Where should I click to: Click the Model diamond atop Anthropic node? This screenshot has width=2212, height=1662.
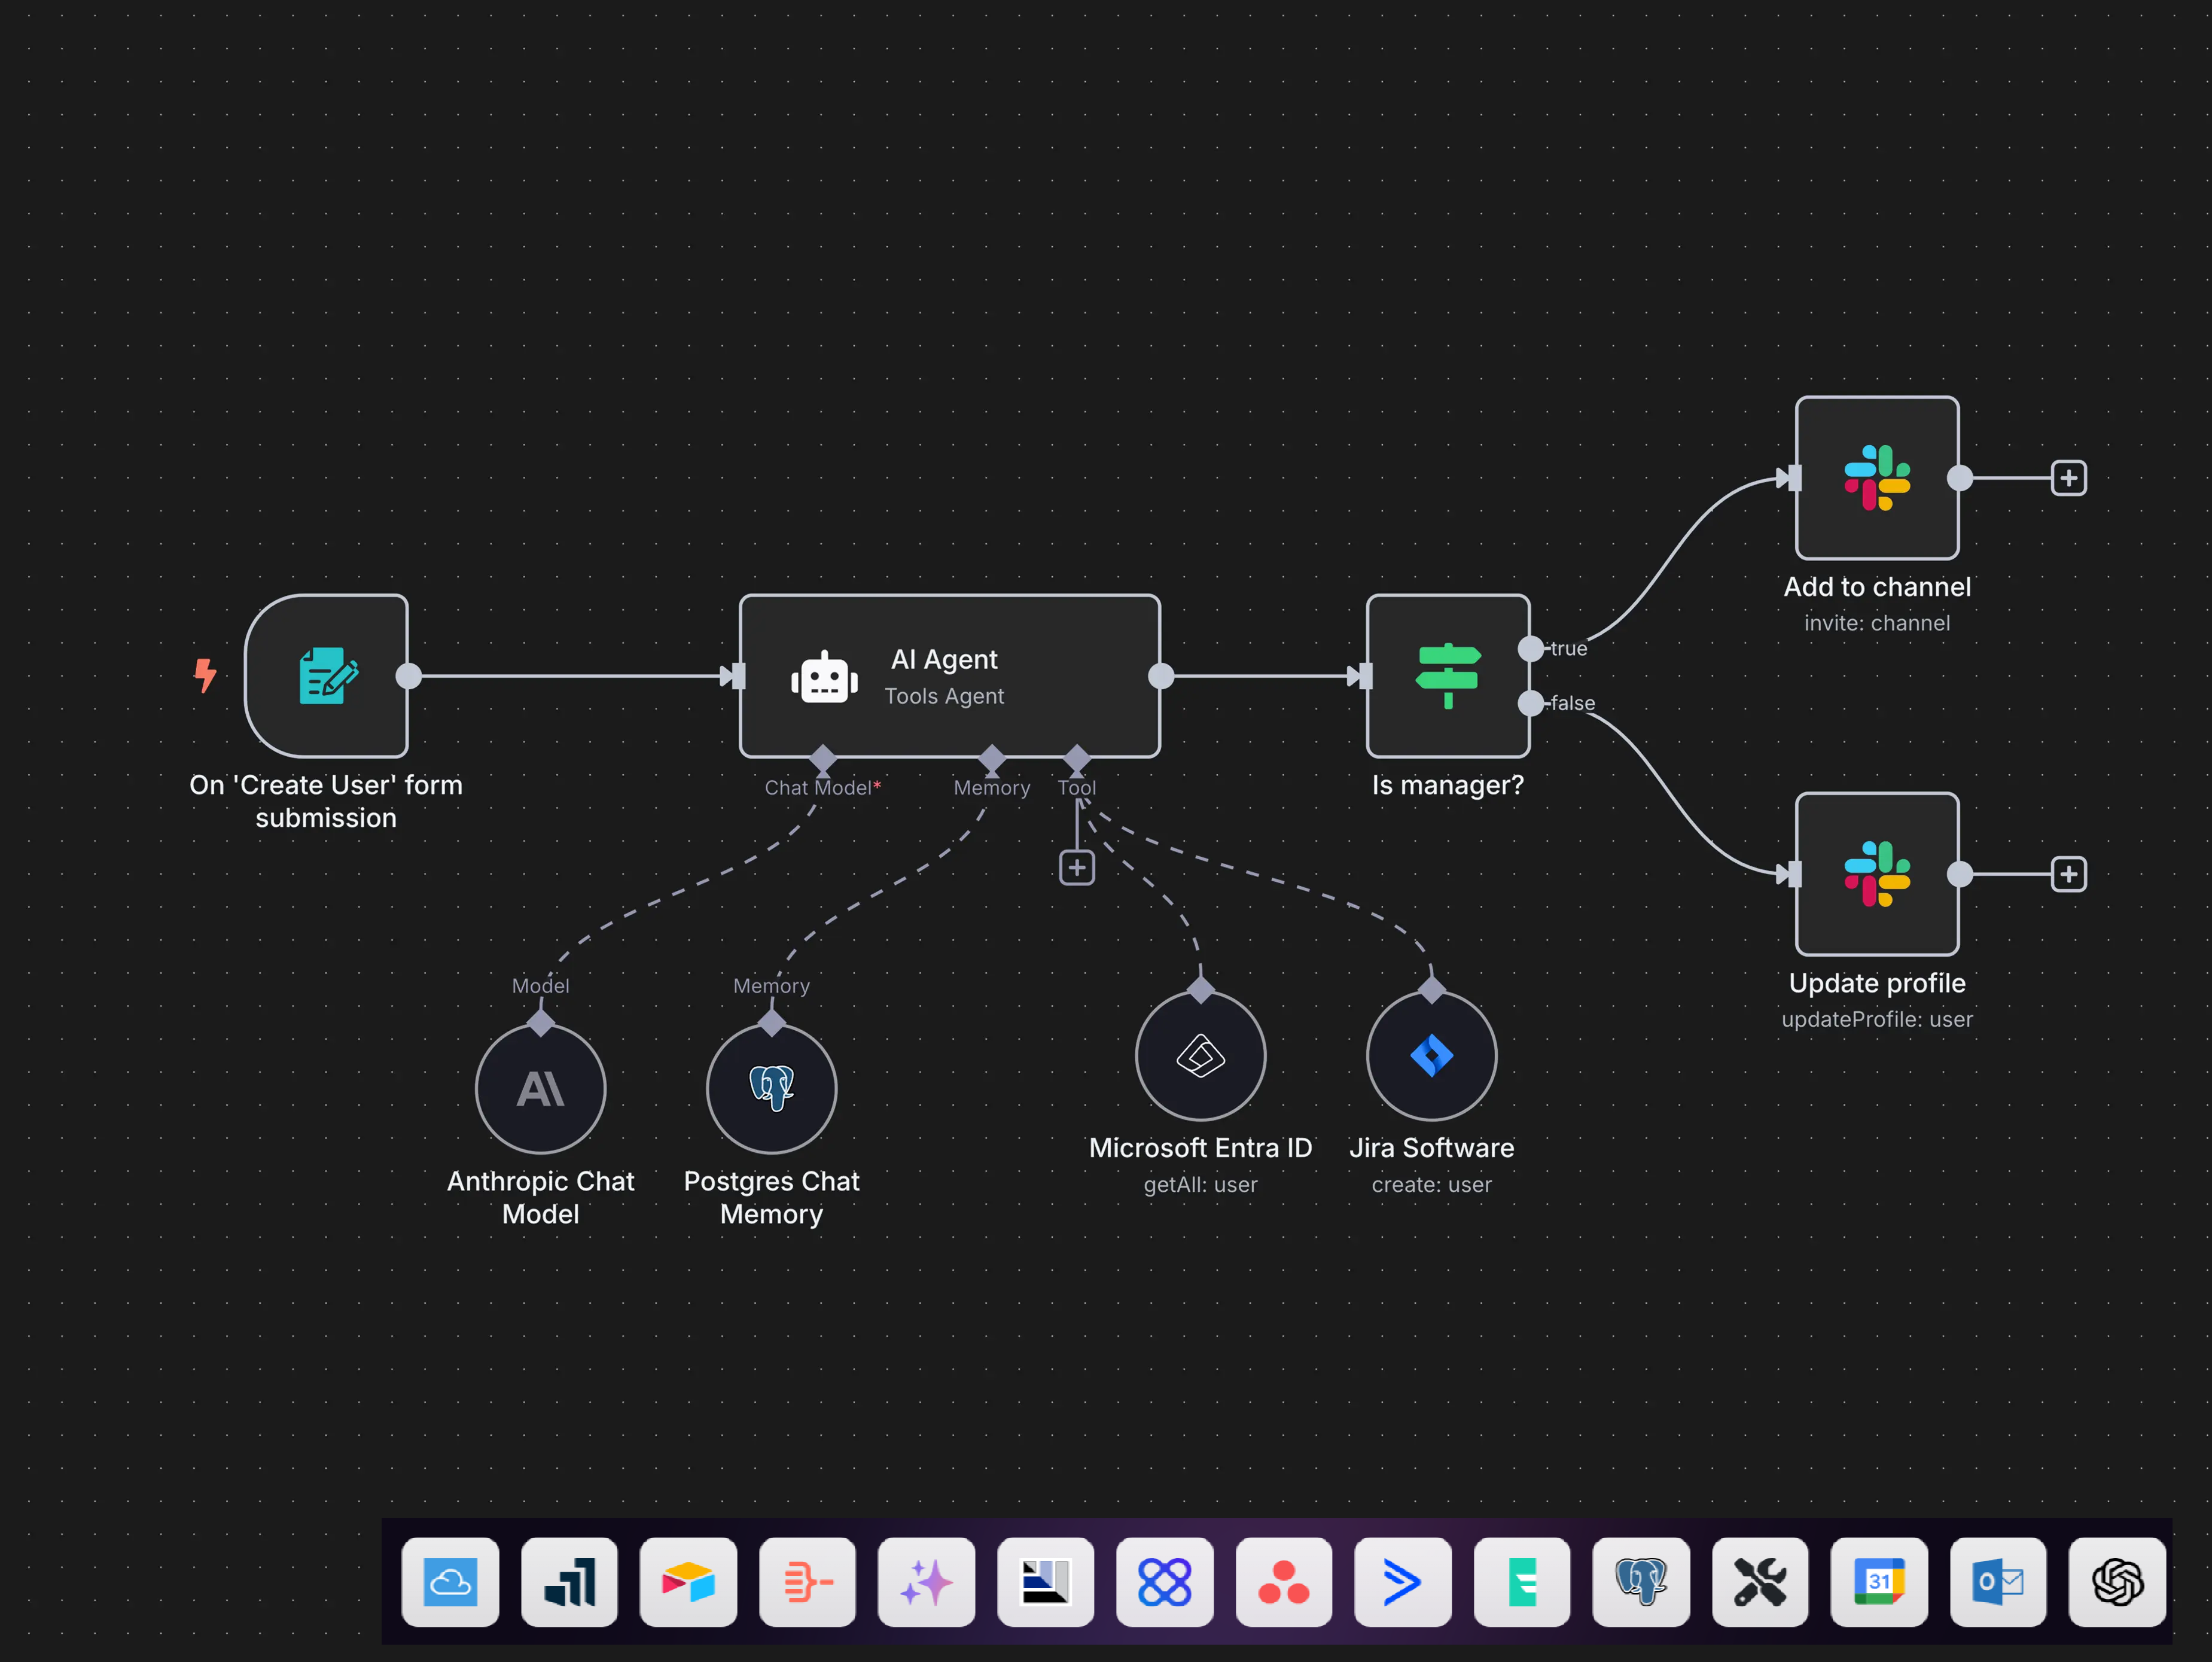point(541,1023)
